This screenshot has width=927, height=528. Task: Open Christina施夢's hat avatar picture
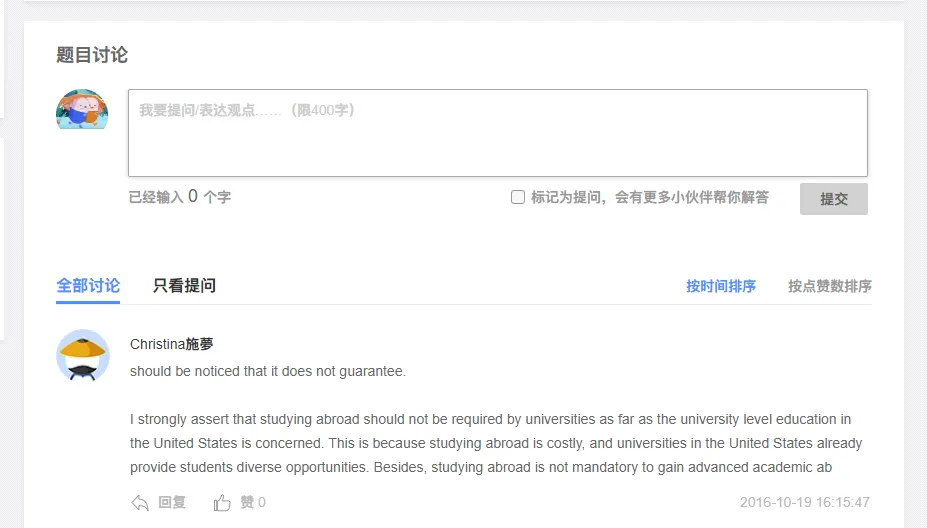pyautogui.click(x=83, y=356)
